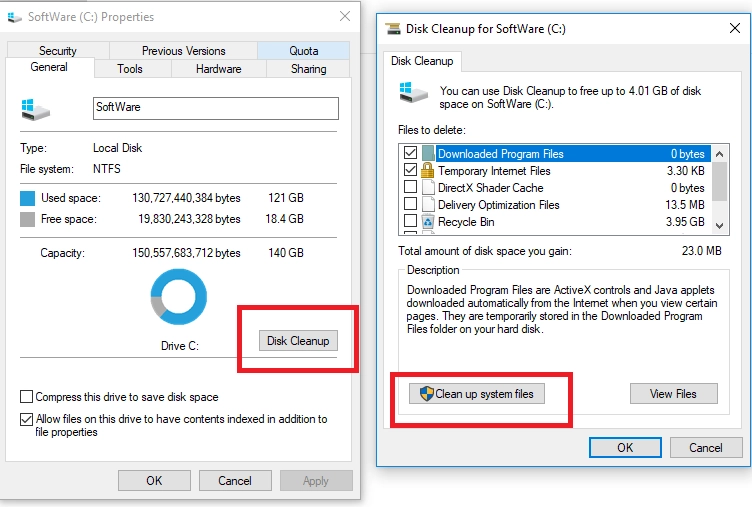Image resolution: width=752 pixels, height=507 pixels.
Task: Select the Temporary Internet Files row text
Action: [x=494, y=171]
